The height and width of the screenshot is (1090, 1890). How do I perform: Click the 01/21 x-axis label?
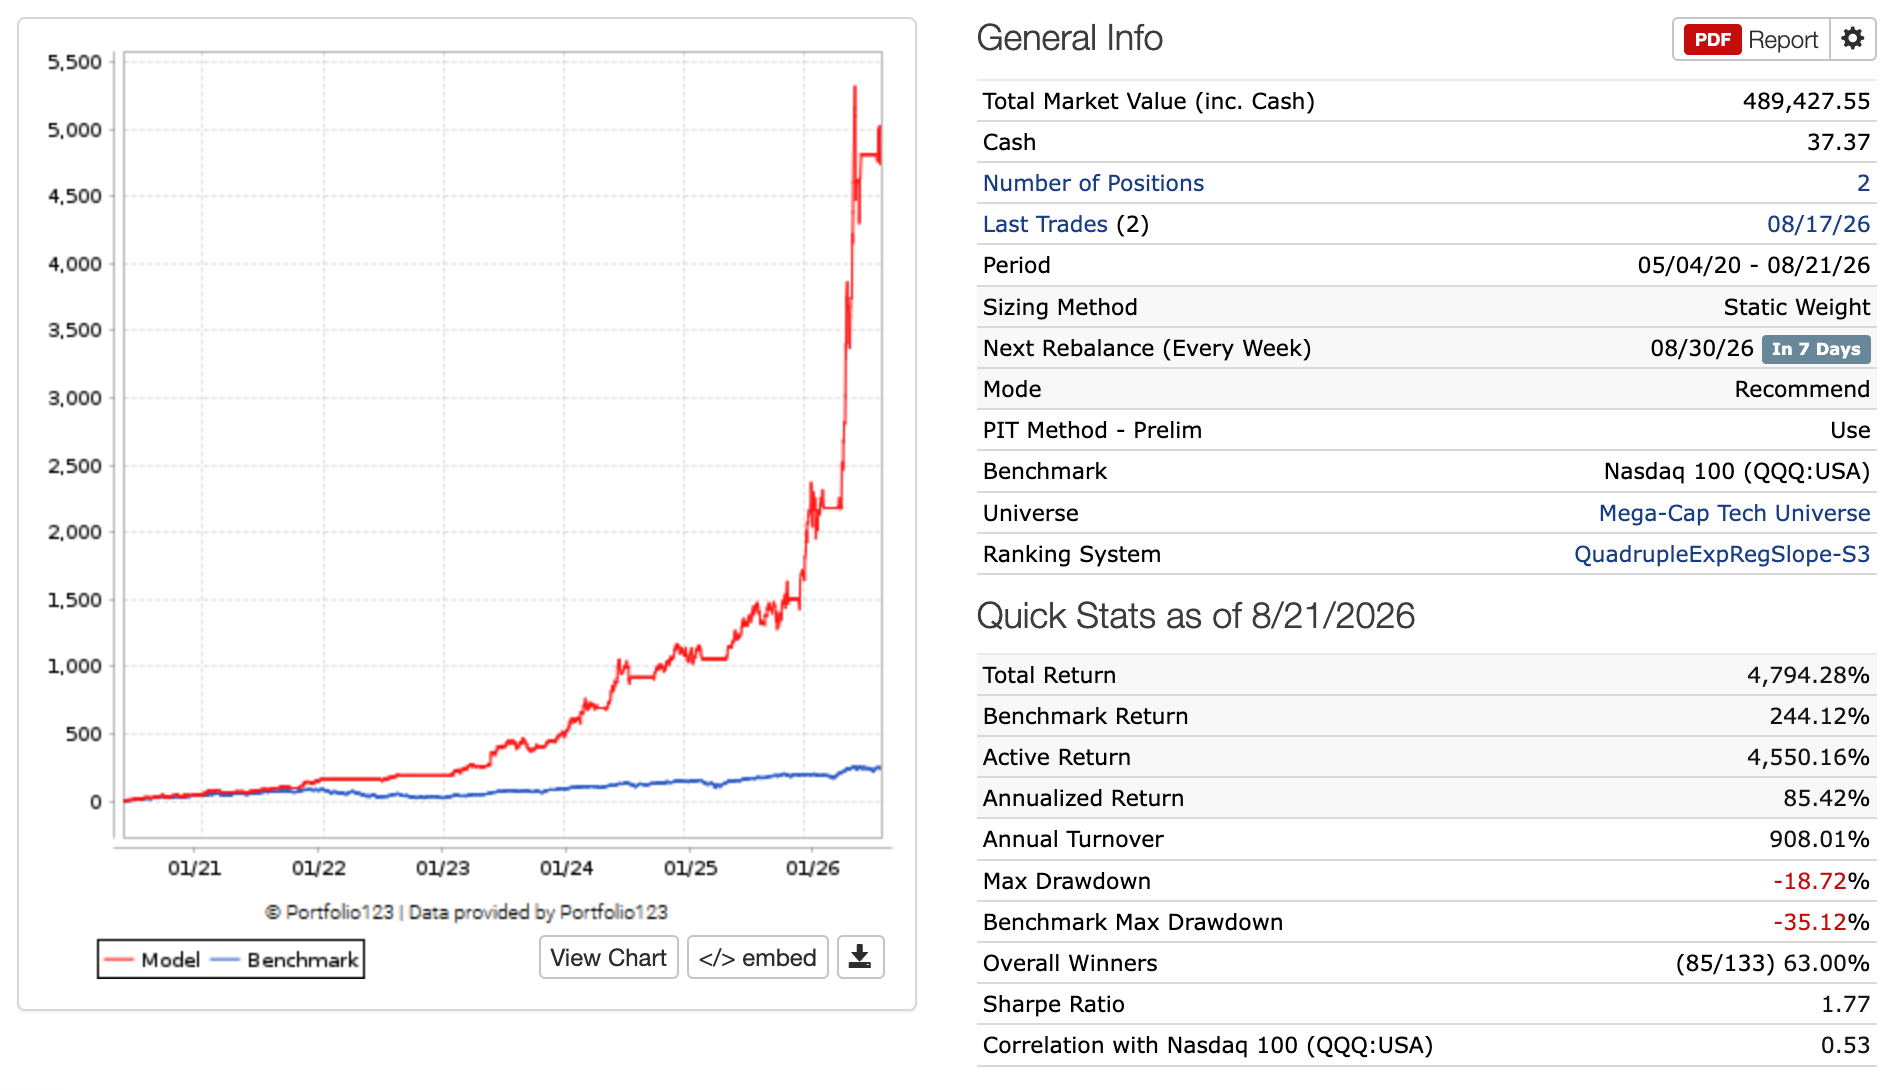click(194, 868)
